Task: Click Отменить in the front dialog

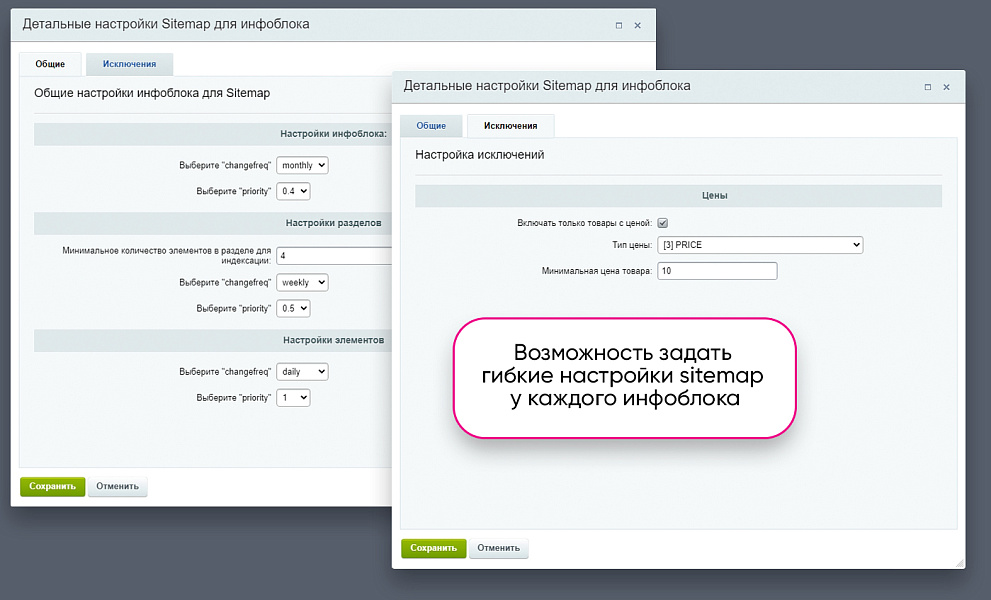Action: tap(499, 548)
